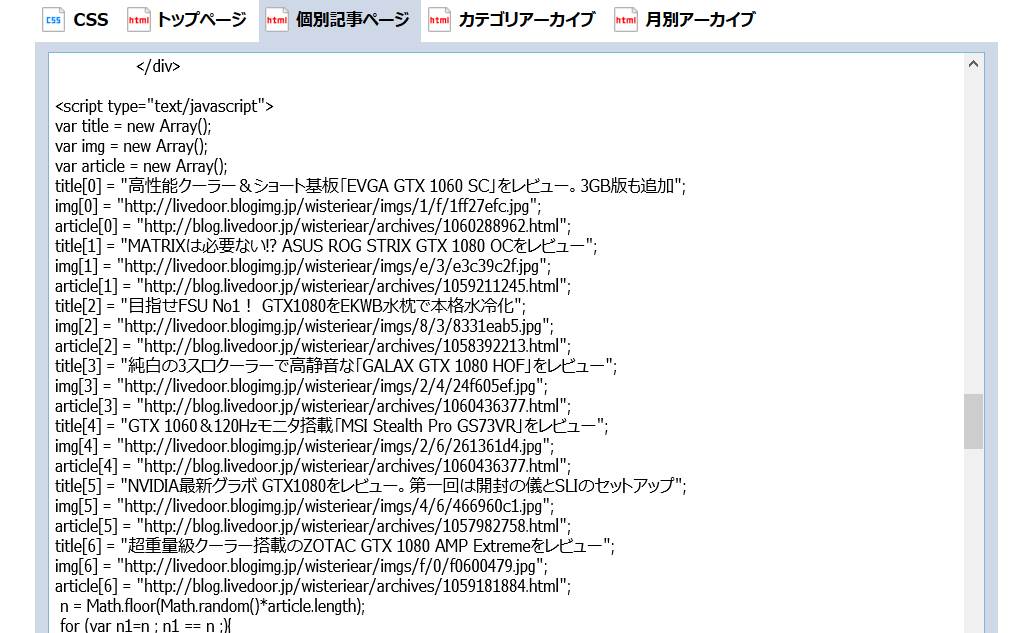Click the title[0] EVGA GTX 1060 SC line

371,186
